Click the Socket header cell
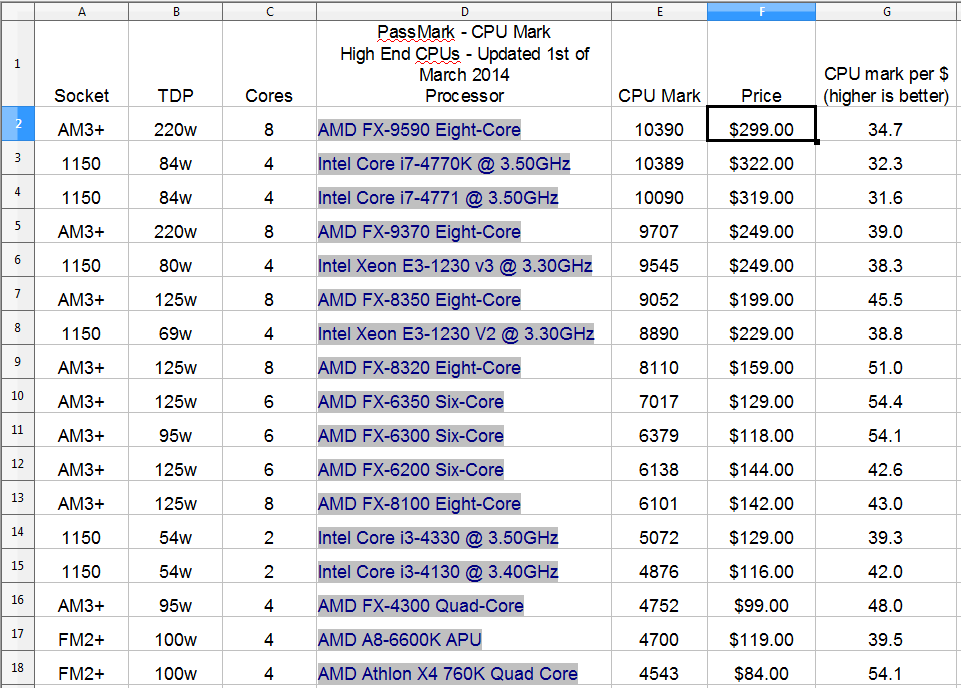Image resolution: width=961 pixels, height=688 pixels. tap(82, 64)
